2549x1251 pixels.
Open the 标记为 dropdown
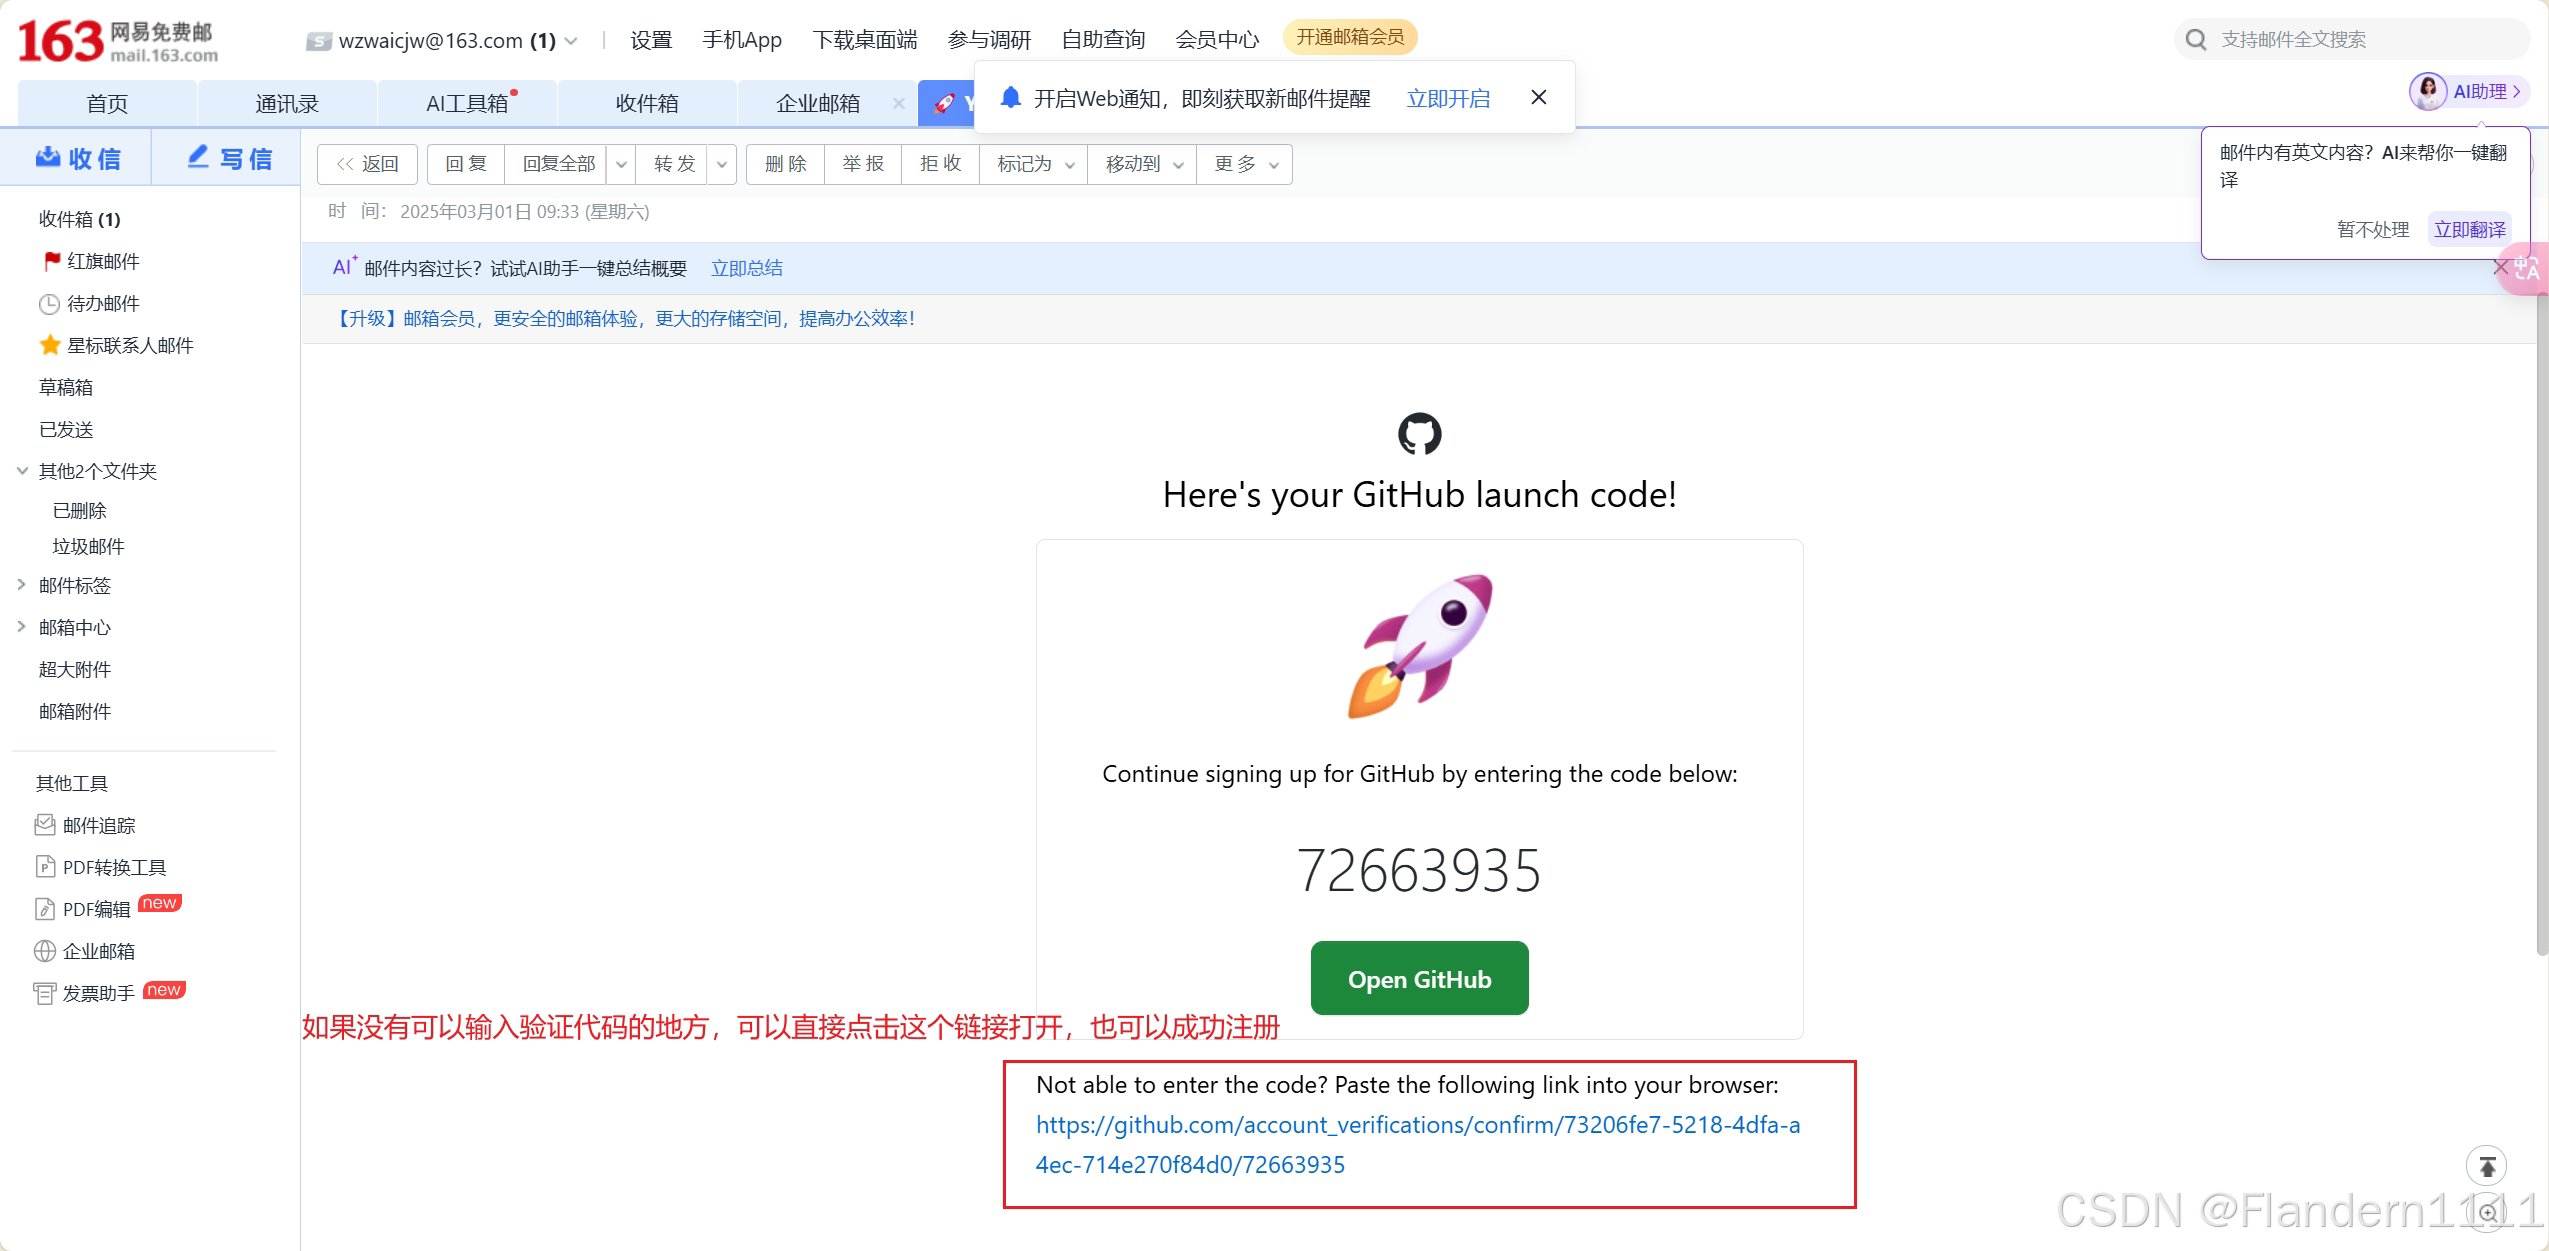pyautogui.click(x=1035, y=164)
